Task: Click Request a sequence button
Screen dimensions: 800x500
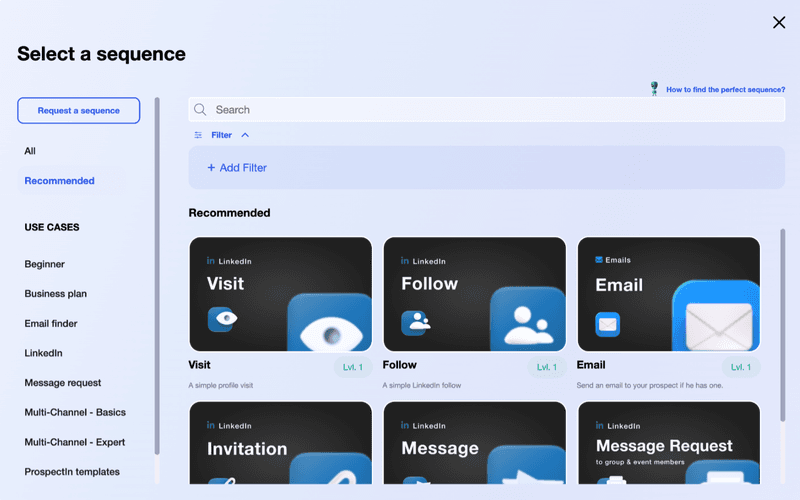Action: pyautogui.click(x=79, y=111)
